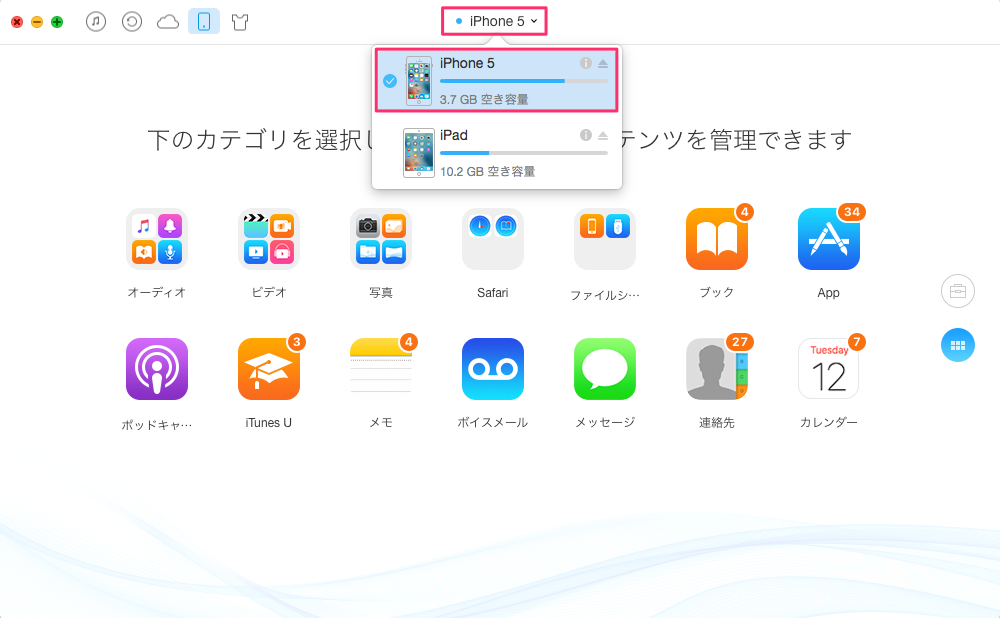Show info for iPhone 5
Image resolution: width=1000 pixels, height=618 pixels.
[585, 63]
